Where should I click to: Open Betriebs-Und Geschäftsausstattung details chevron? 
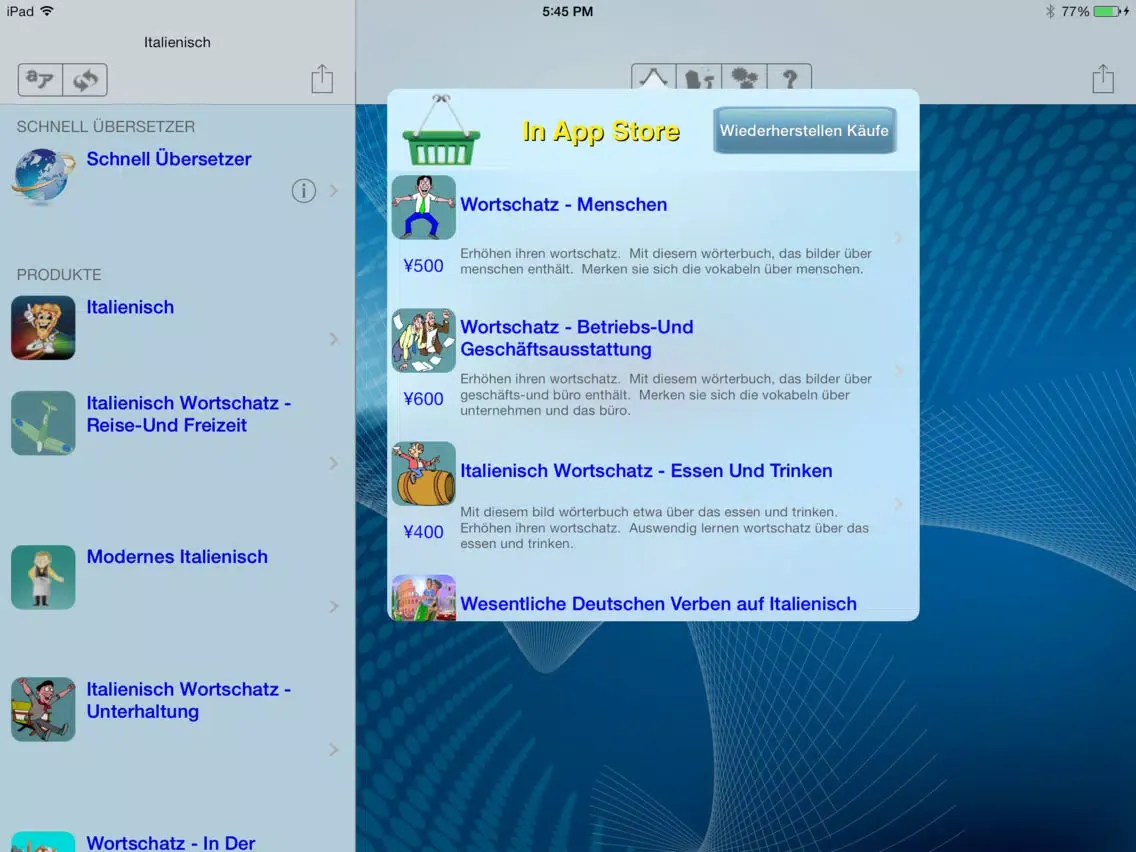click(898, 370)
